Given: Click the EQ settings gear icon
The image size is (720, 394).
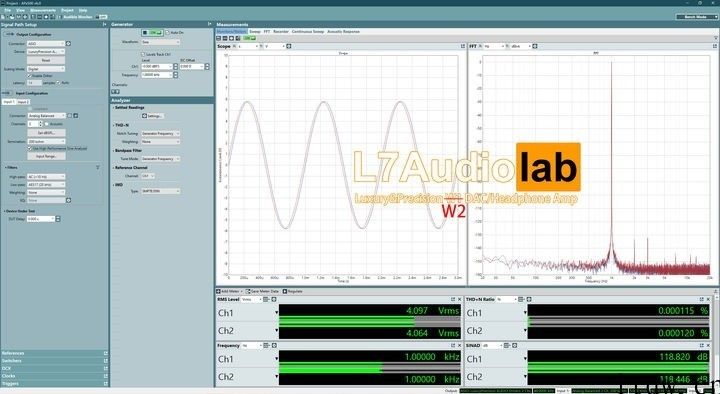Looking at the screenshot, I should [68, 200].
